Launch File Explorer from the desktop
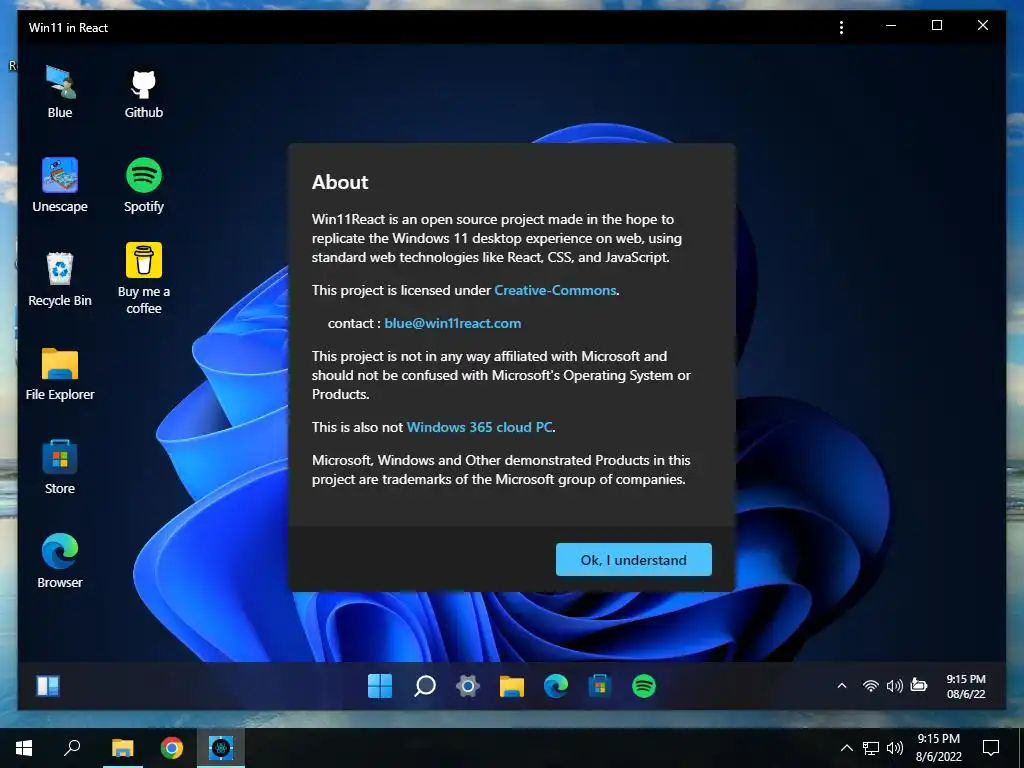1024x768 pixels. 60,374
